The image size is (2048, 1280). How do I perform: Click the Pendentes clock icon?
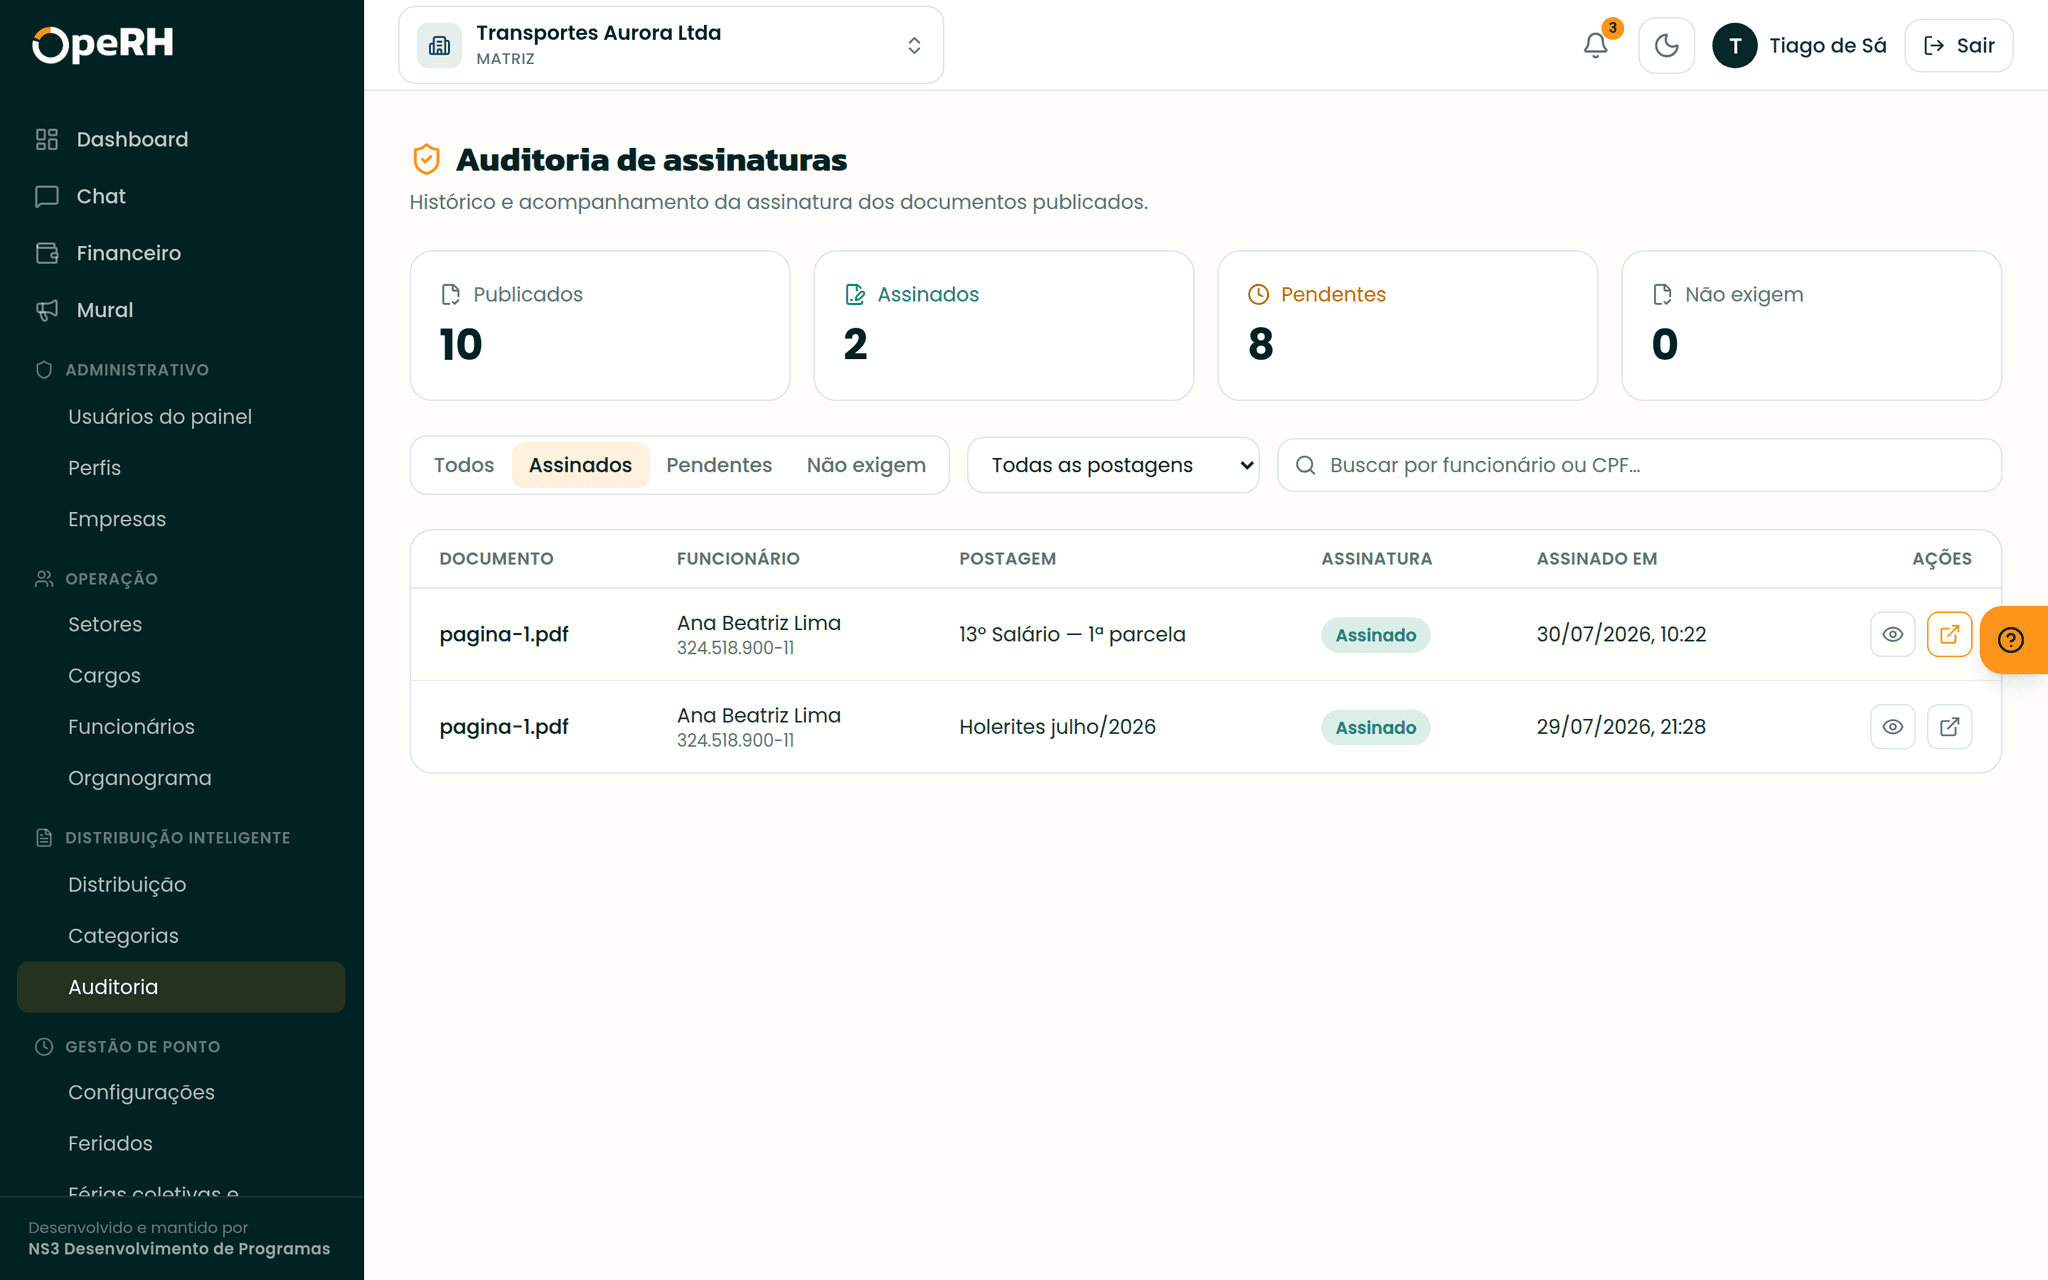click(1259, 294)
